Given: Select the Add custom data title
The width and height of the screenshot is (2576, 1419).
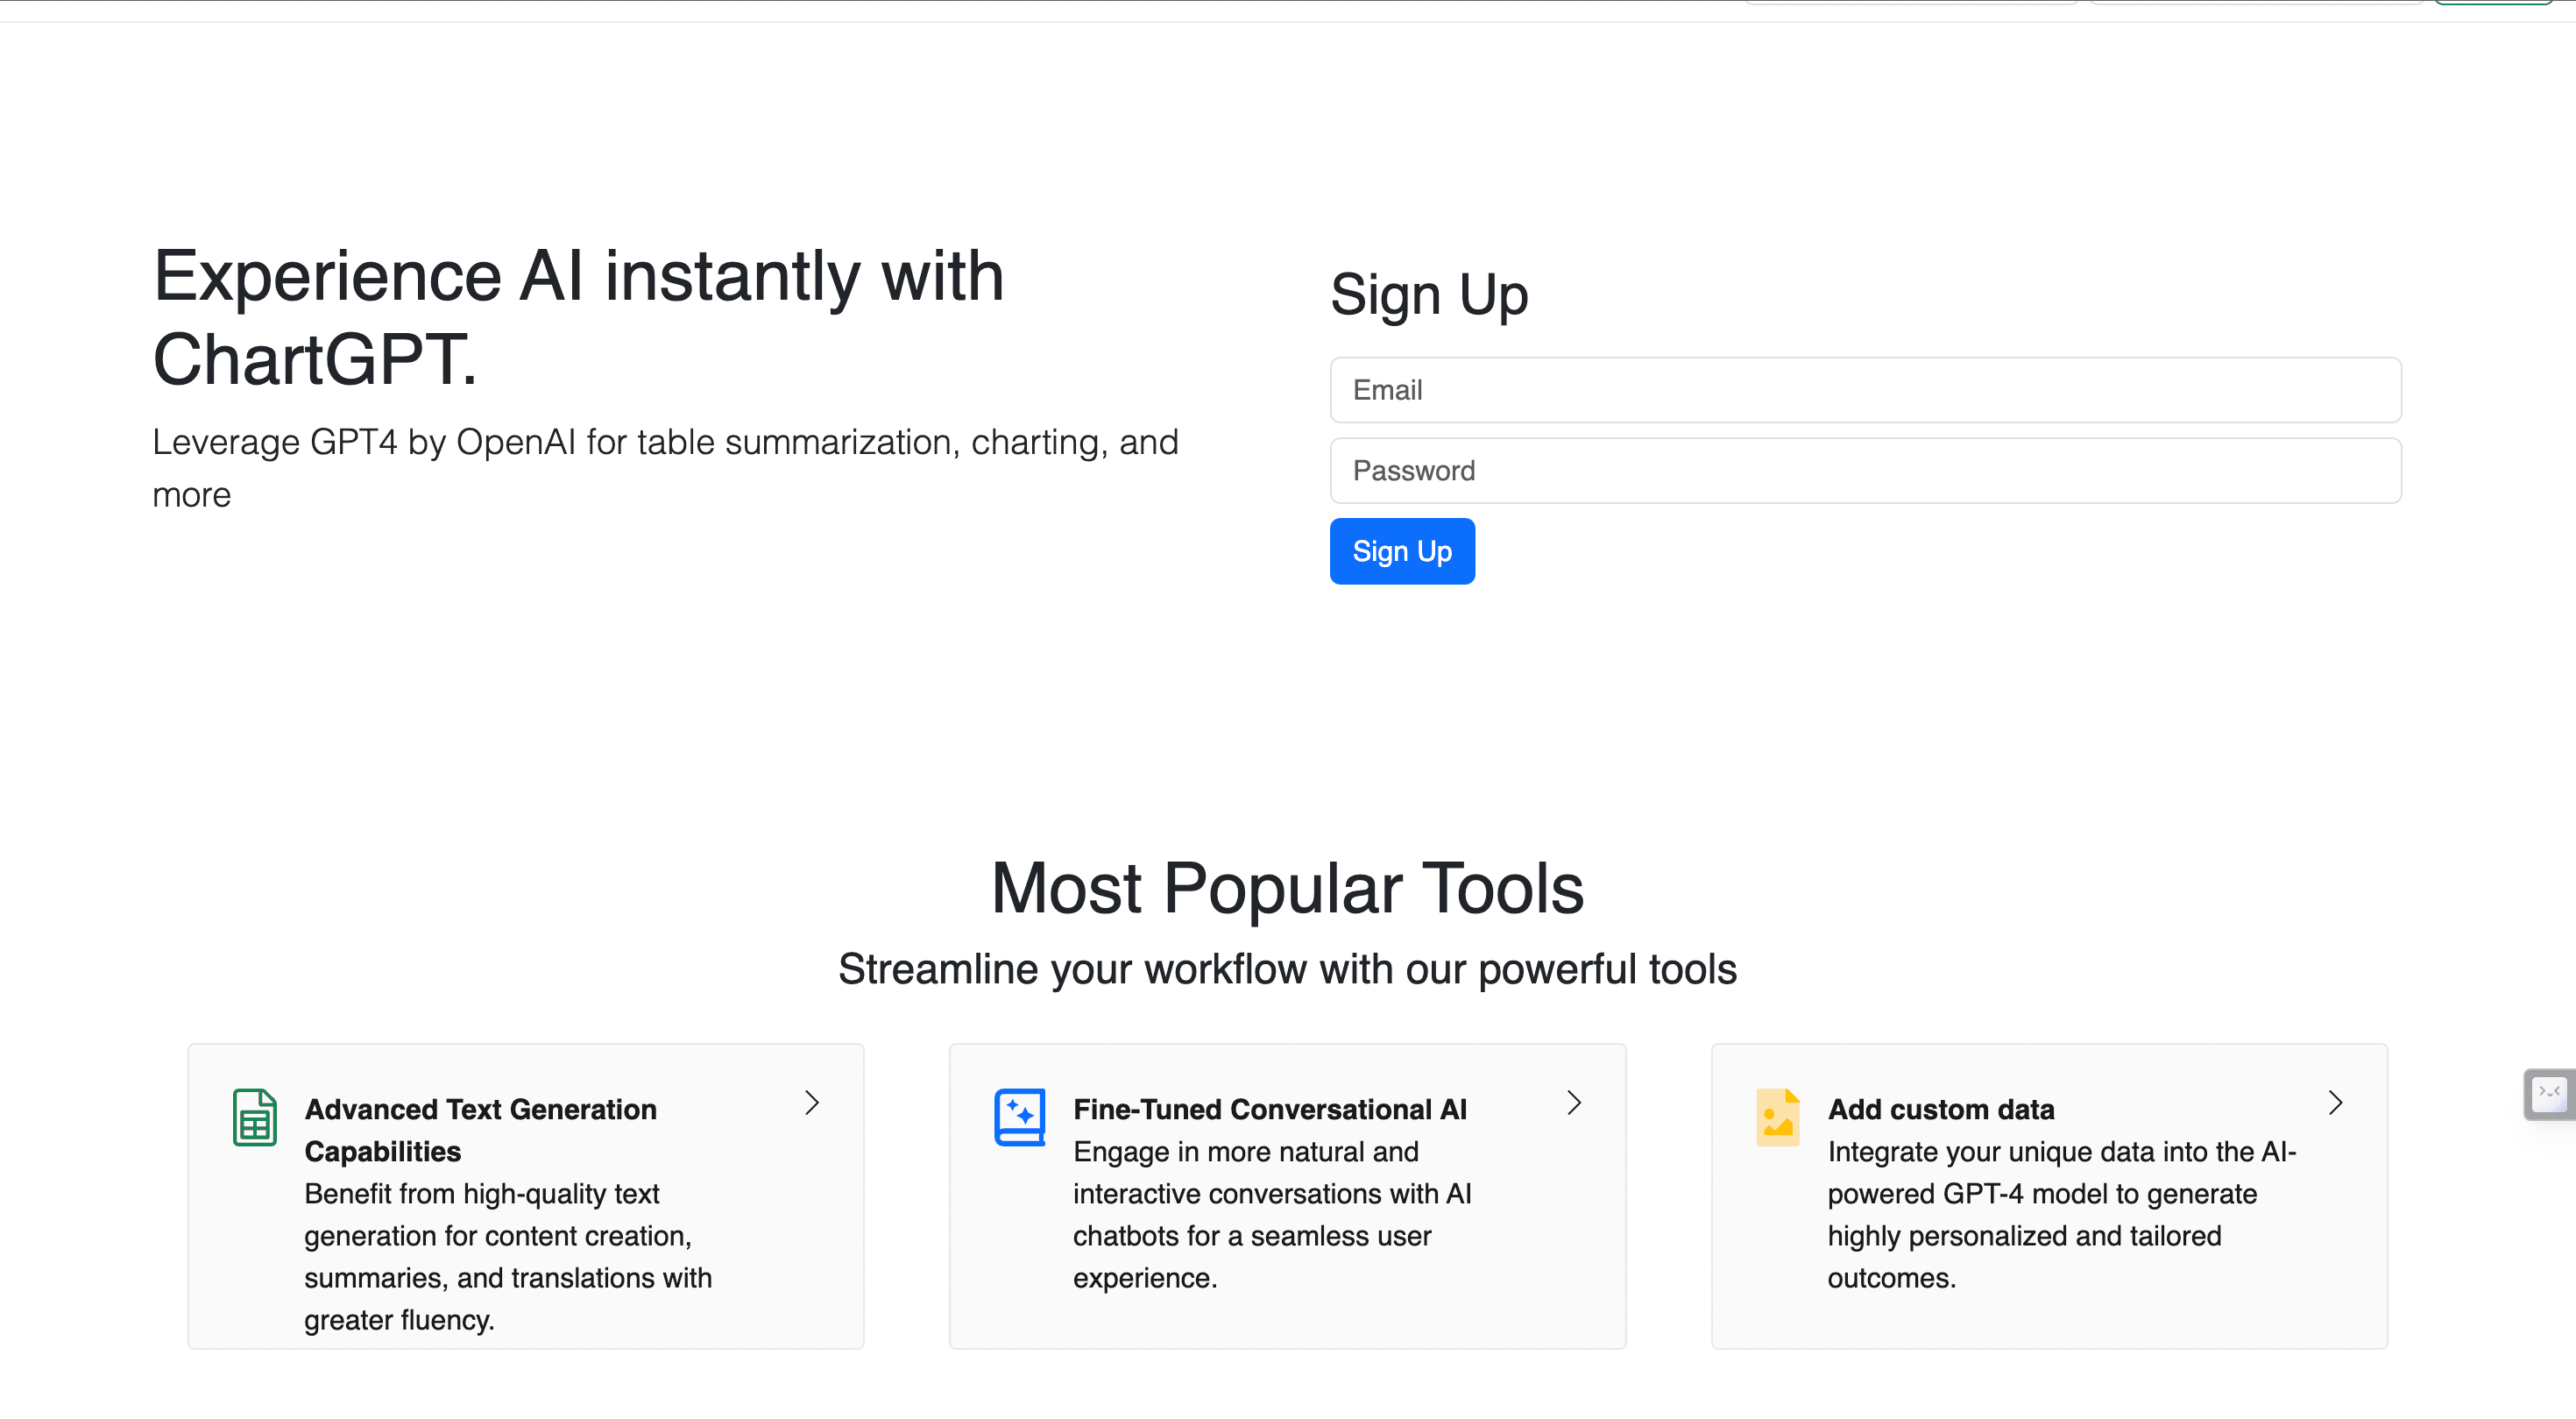Looking at the screenshot, I should [1941, 1109].
